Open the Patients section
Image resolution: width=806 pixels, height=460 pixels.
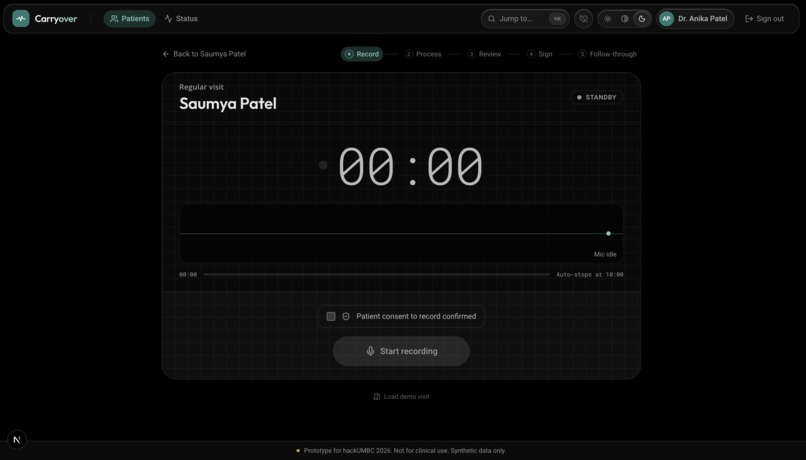coord(130,19)
